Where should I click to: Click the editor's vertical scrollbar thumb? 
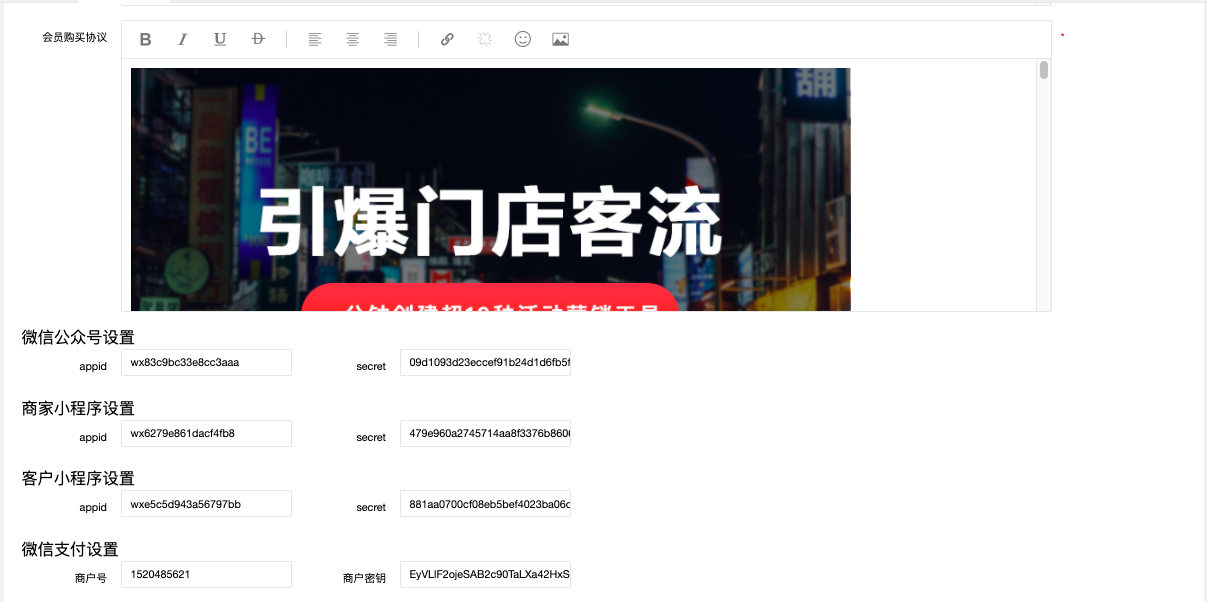[x=1044, y=70]
